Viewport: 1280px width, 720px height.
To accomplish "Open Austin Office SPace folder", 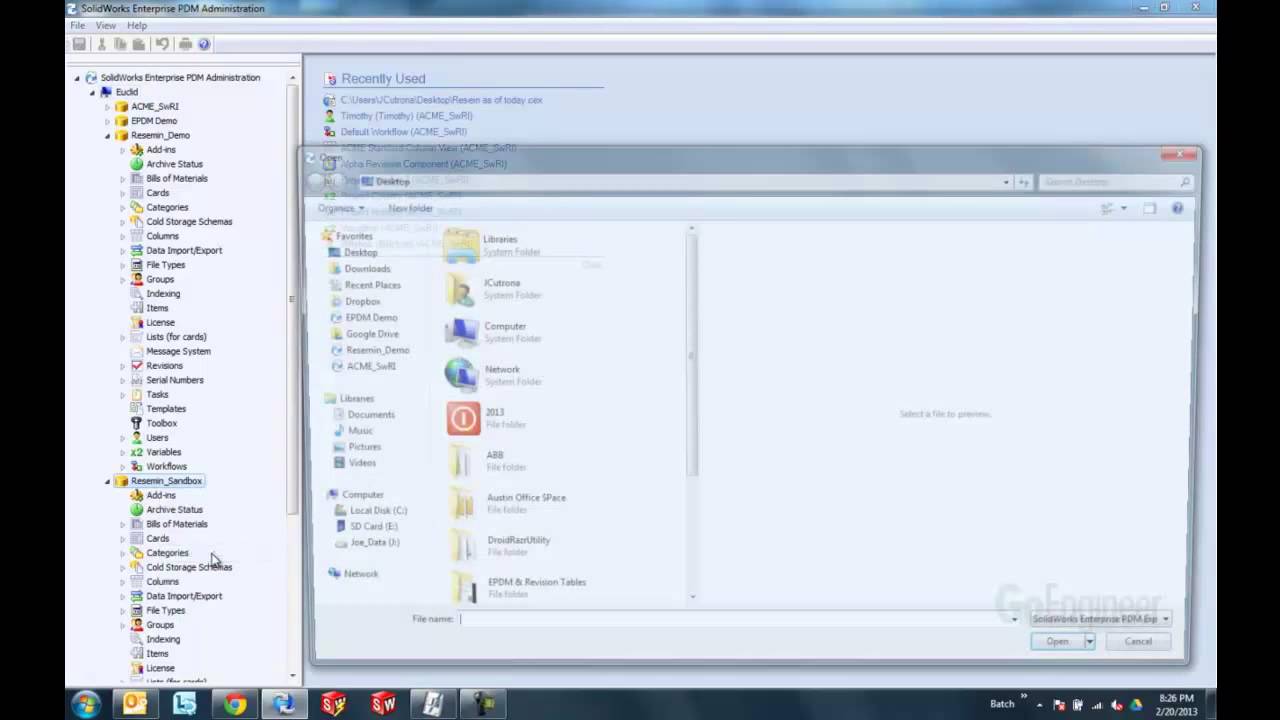I will tap(526, 503).
